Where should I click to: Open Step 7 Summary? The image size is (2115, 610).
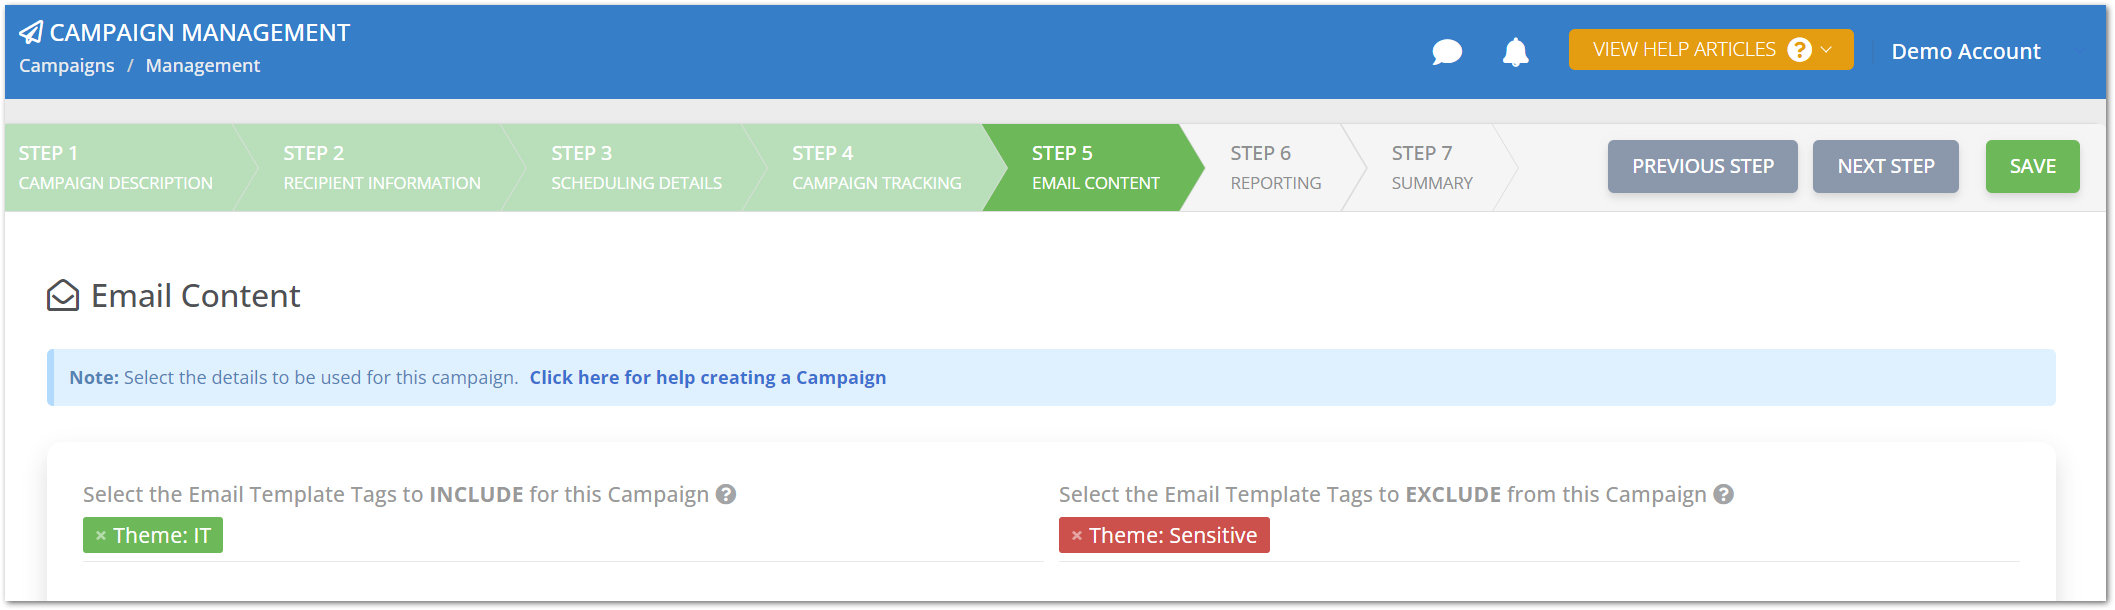(x=1431, y=168)
